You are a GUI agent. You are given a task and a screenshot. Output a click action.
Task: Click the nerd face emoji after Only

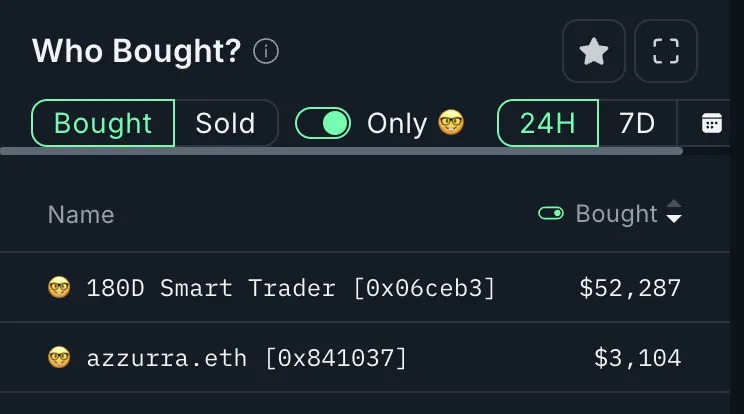coord(451,123)
